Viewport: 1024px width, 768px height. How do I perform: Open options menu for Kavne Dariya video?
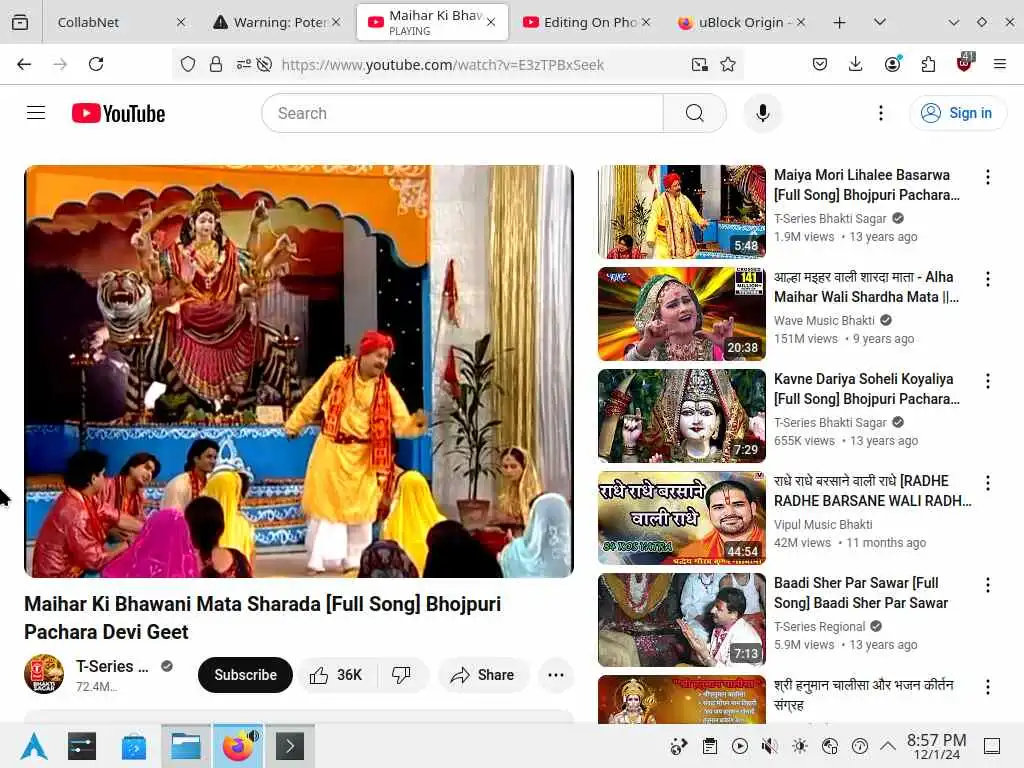(988, 381)
